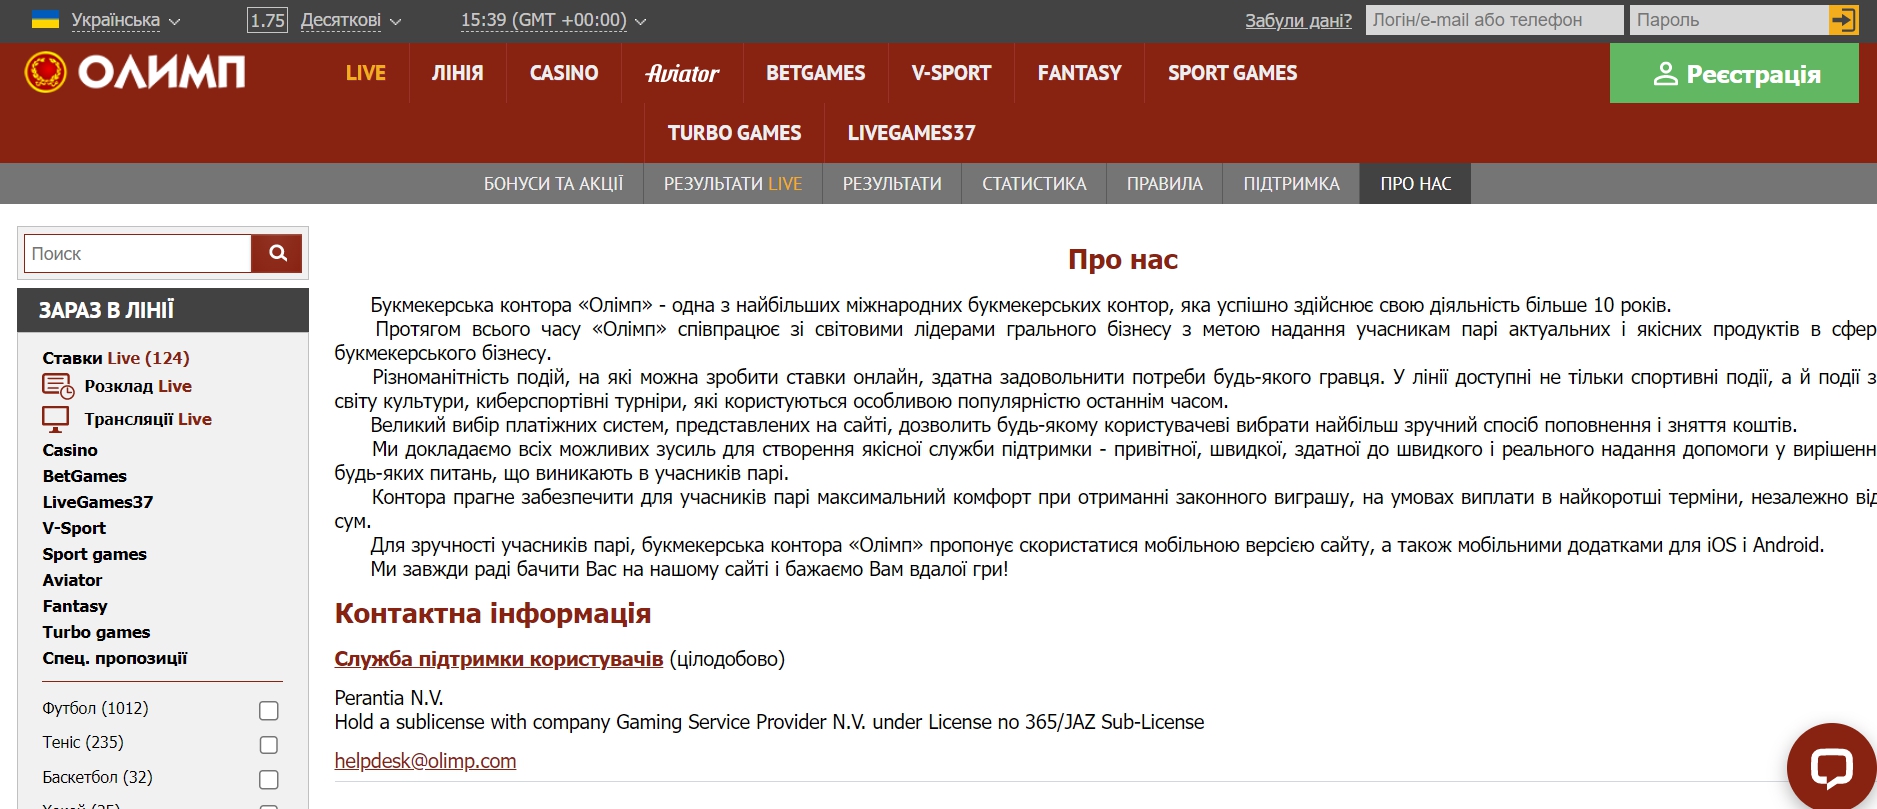Click the Трансляції Live monitor icon
Screen dimensions: 1877x809
(x=56, y=419)
